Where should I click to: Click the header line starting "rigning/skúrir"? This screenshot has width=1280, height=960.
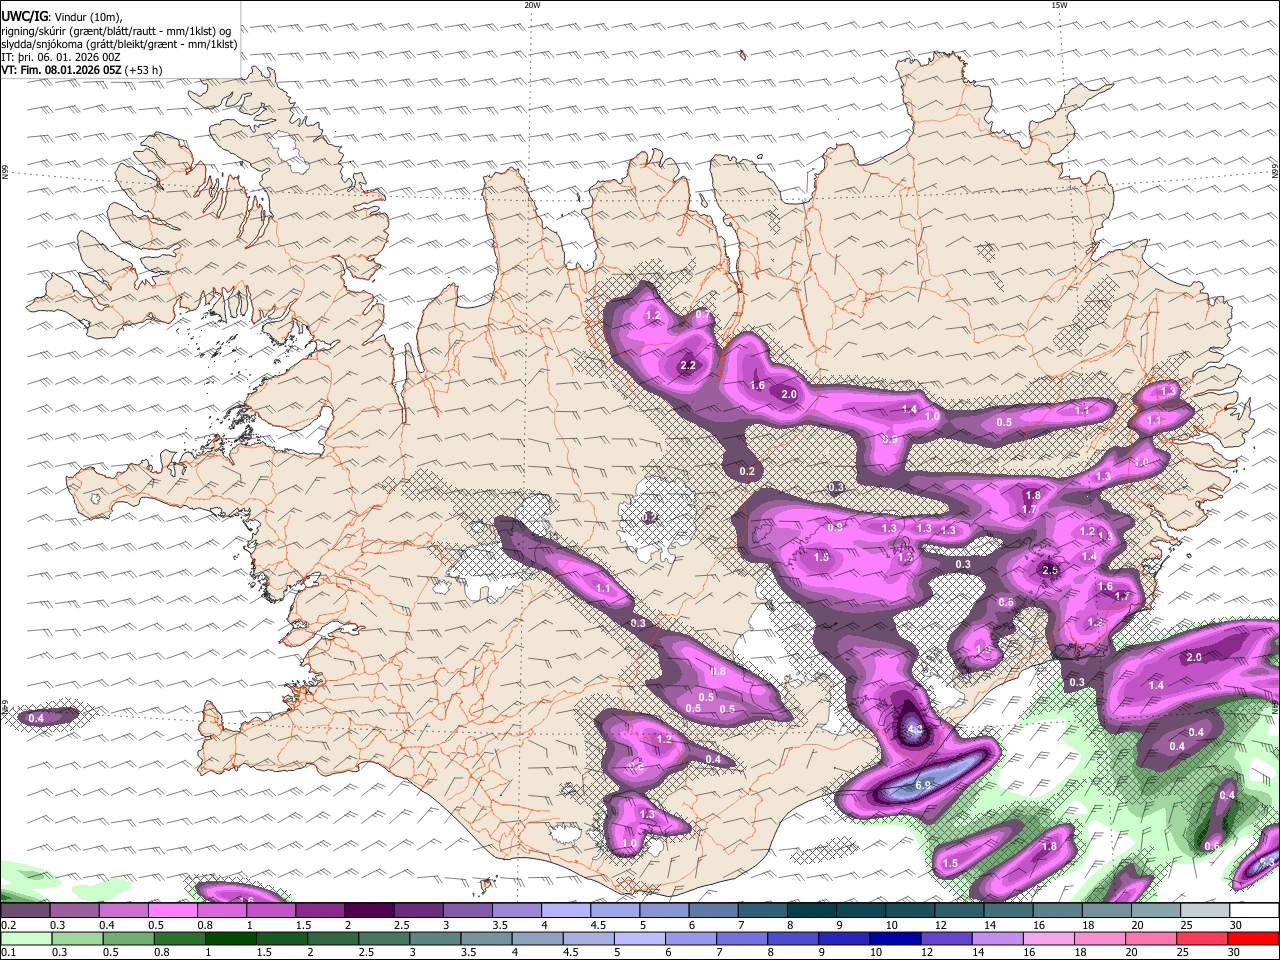[x=116, y=30]
